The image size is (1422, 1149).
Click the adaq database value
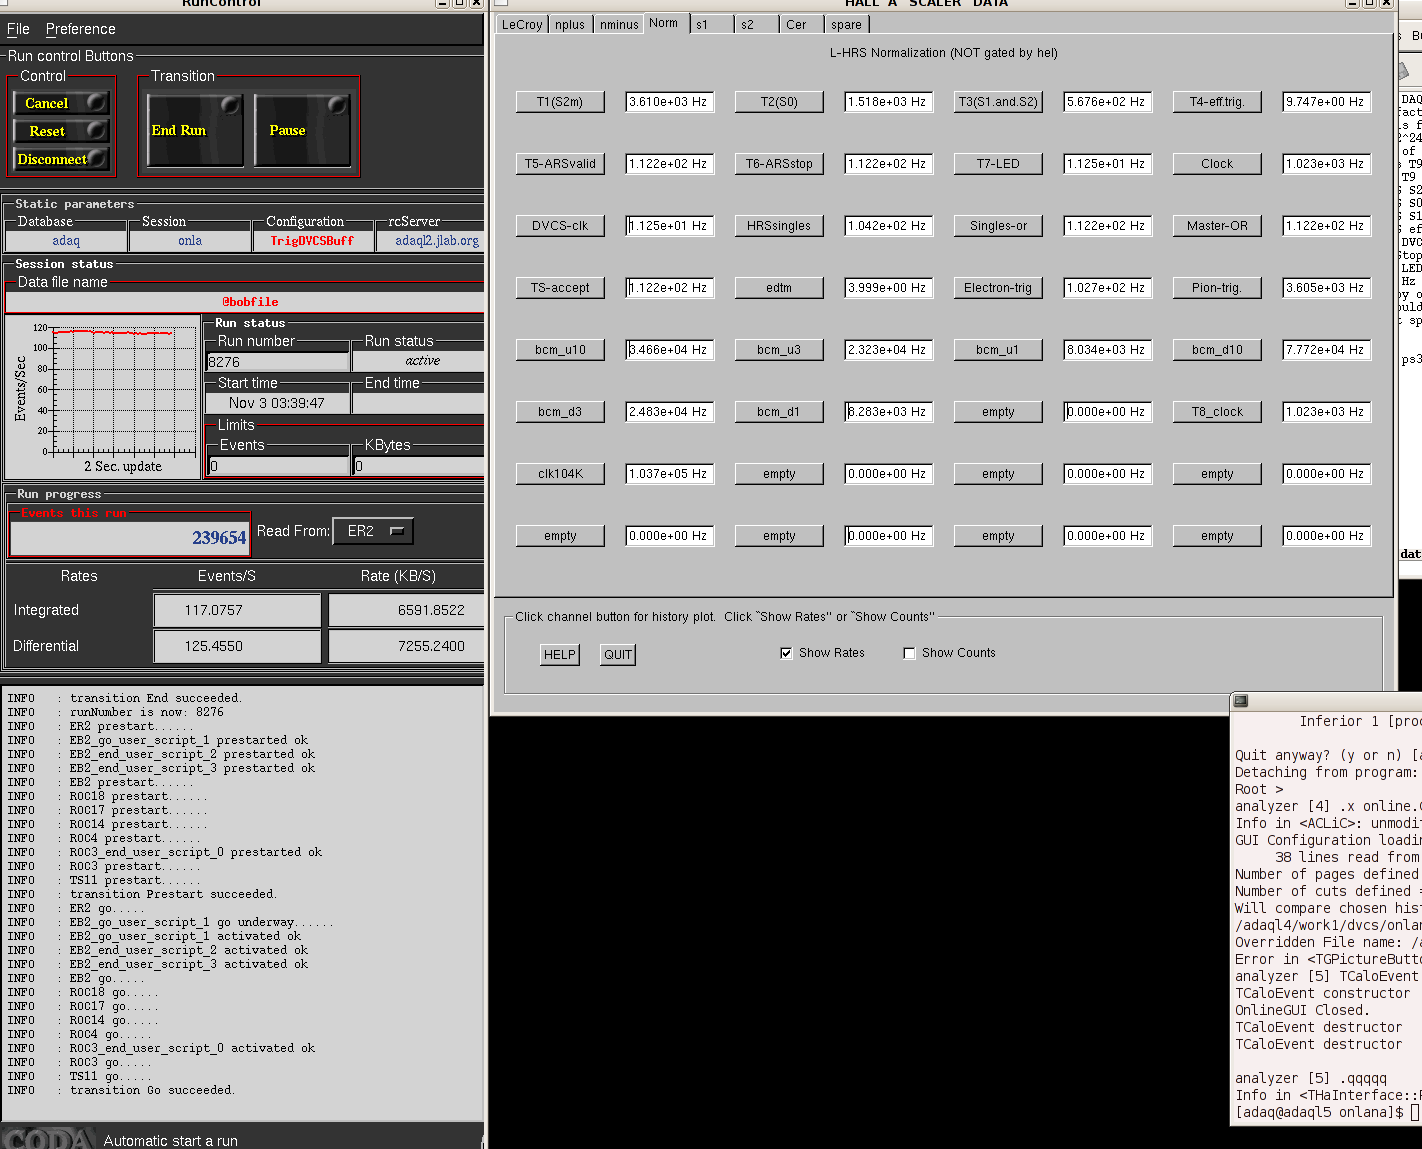[66, 241]
